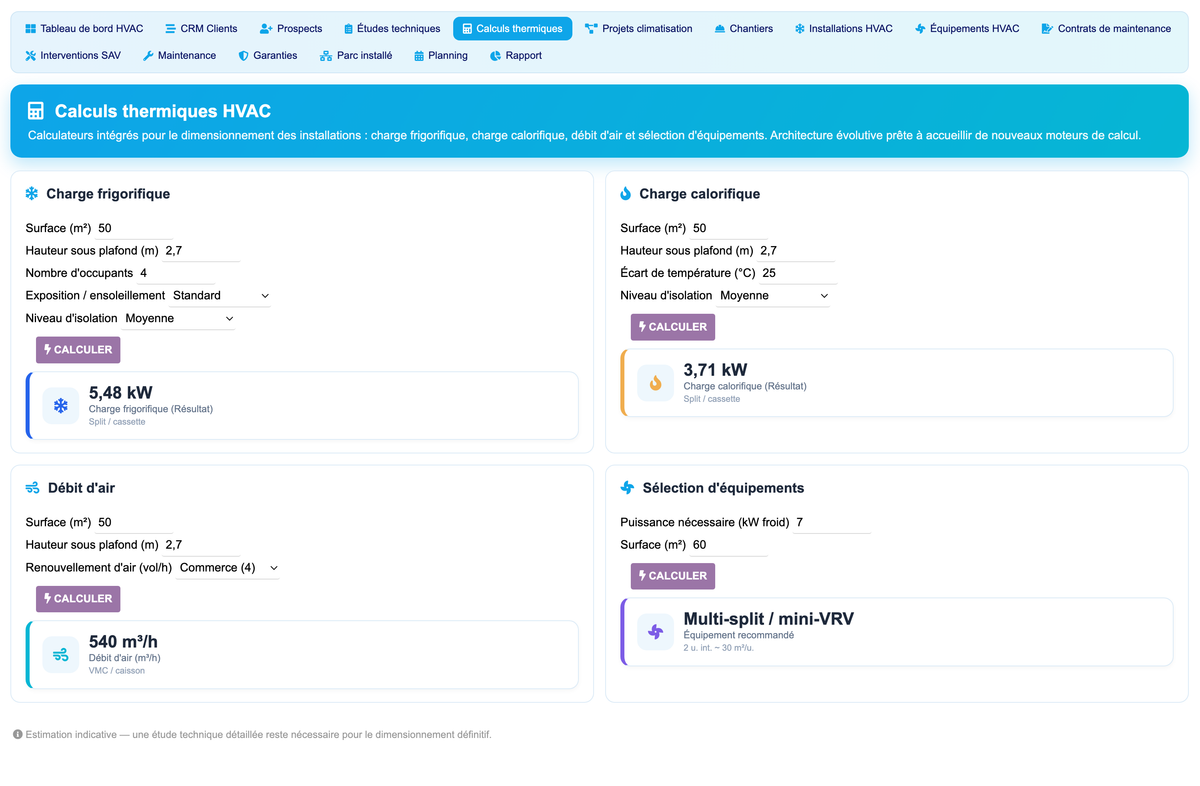Open the Projets climatisation tab
Image resolution: width=1200 pixels, height=786 pixels.
[x=638, y=29]
